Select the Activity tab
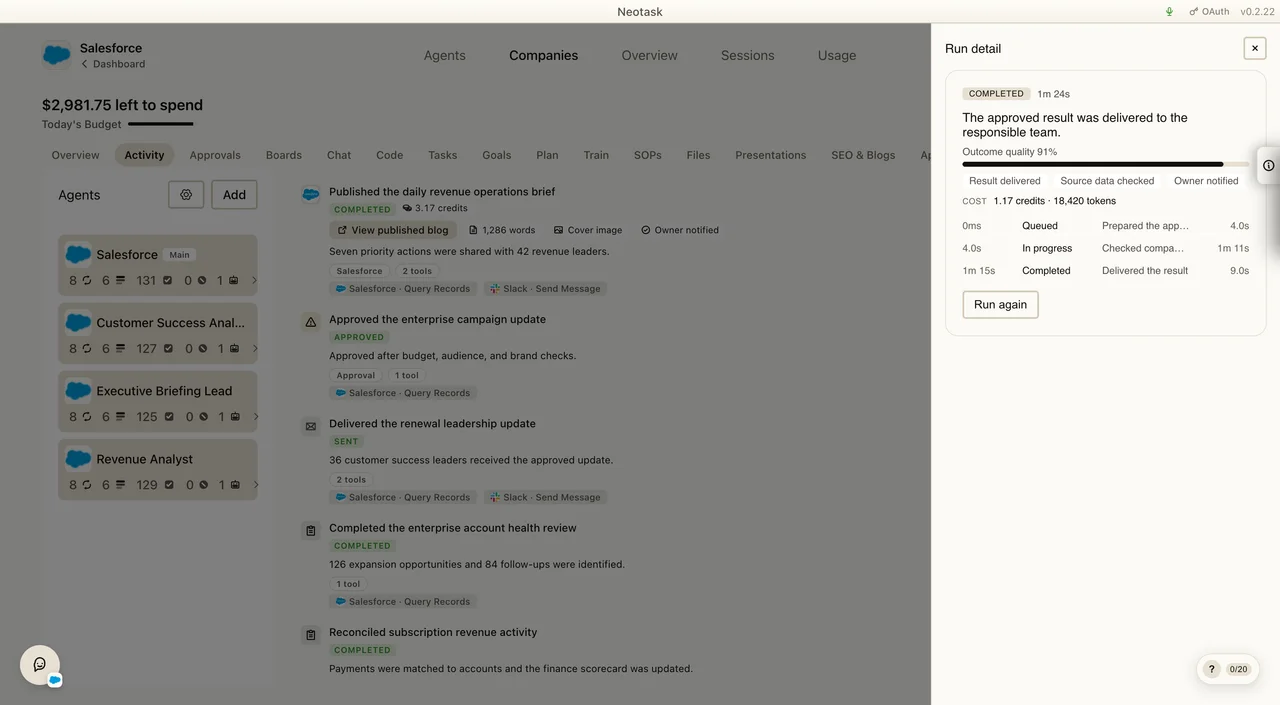This screenshot has height=705, width=1280. click(x=144, y=155)
